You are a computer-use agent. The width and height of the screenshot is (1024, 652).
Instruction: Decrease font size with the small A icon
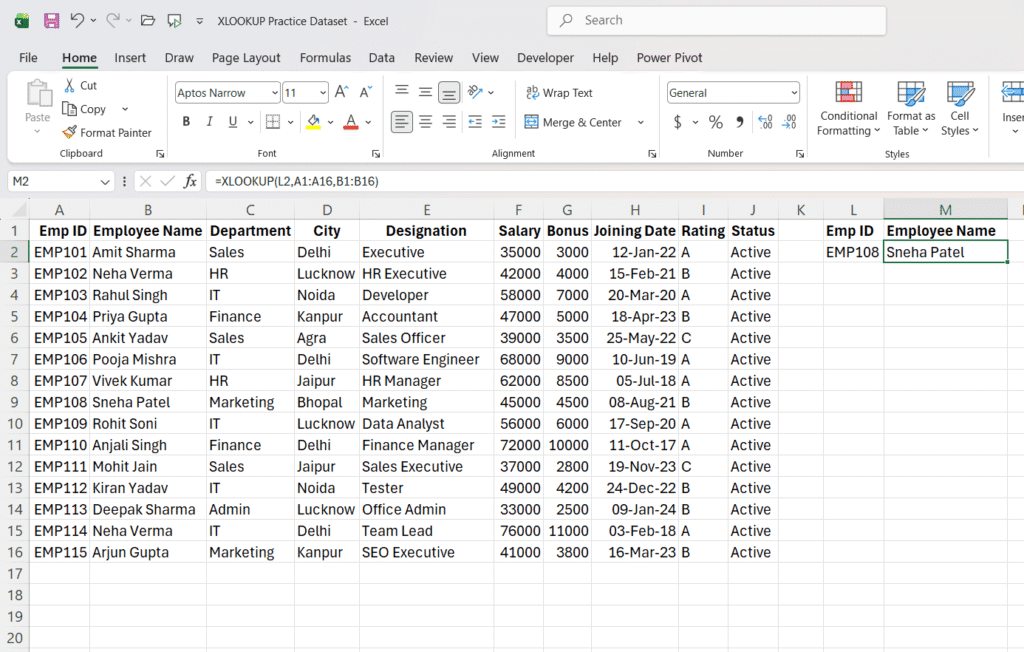click(366, 92)
